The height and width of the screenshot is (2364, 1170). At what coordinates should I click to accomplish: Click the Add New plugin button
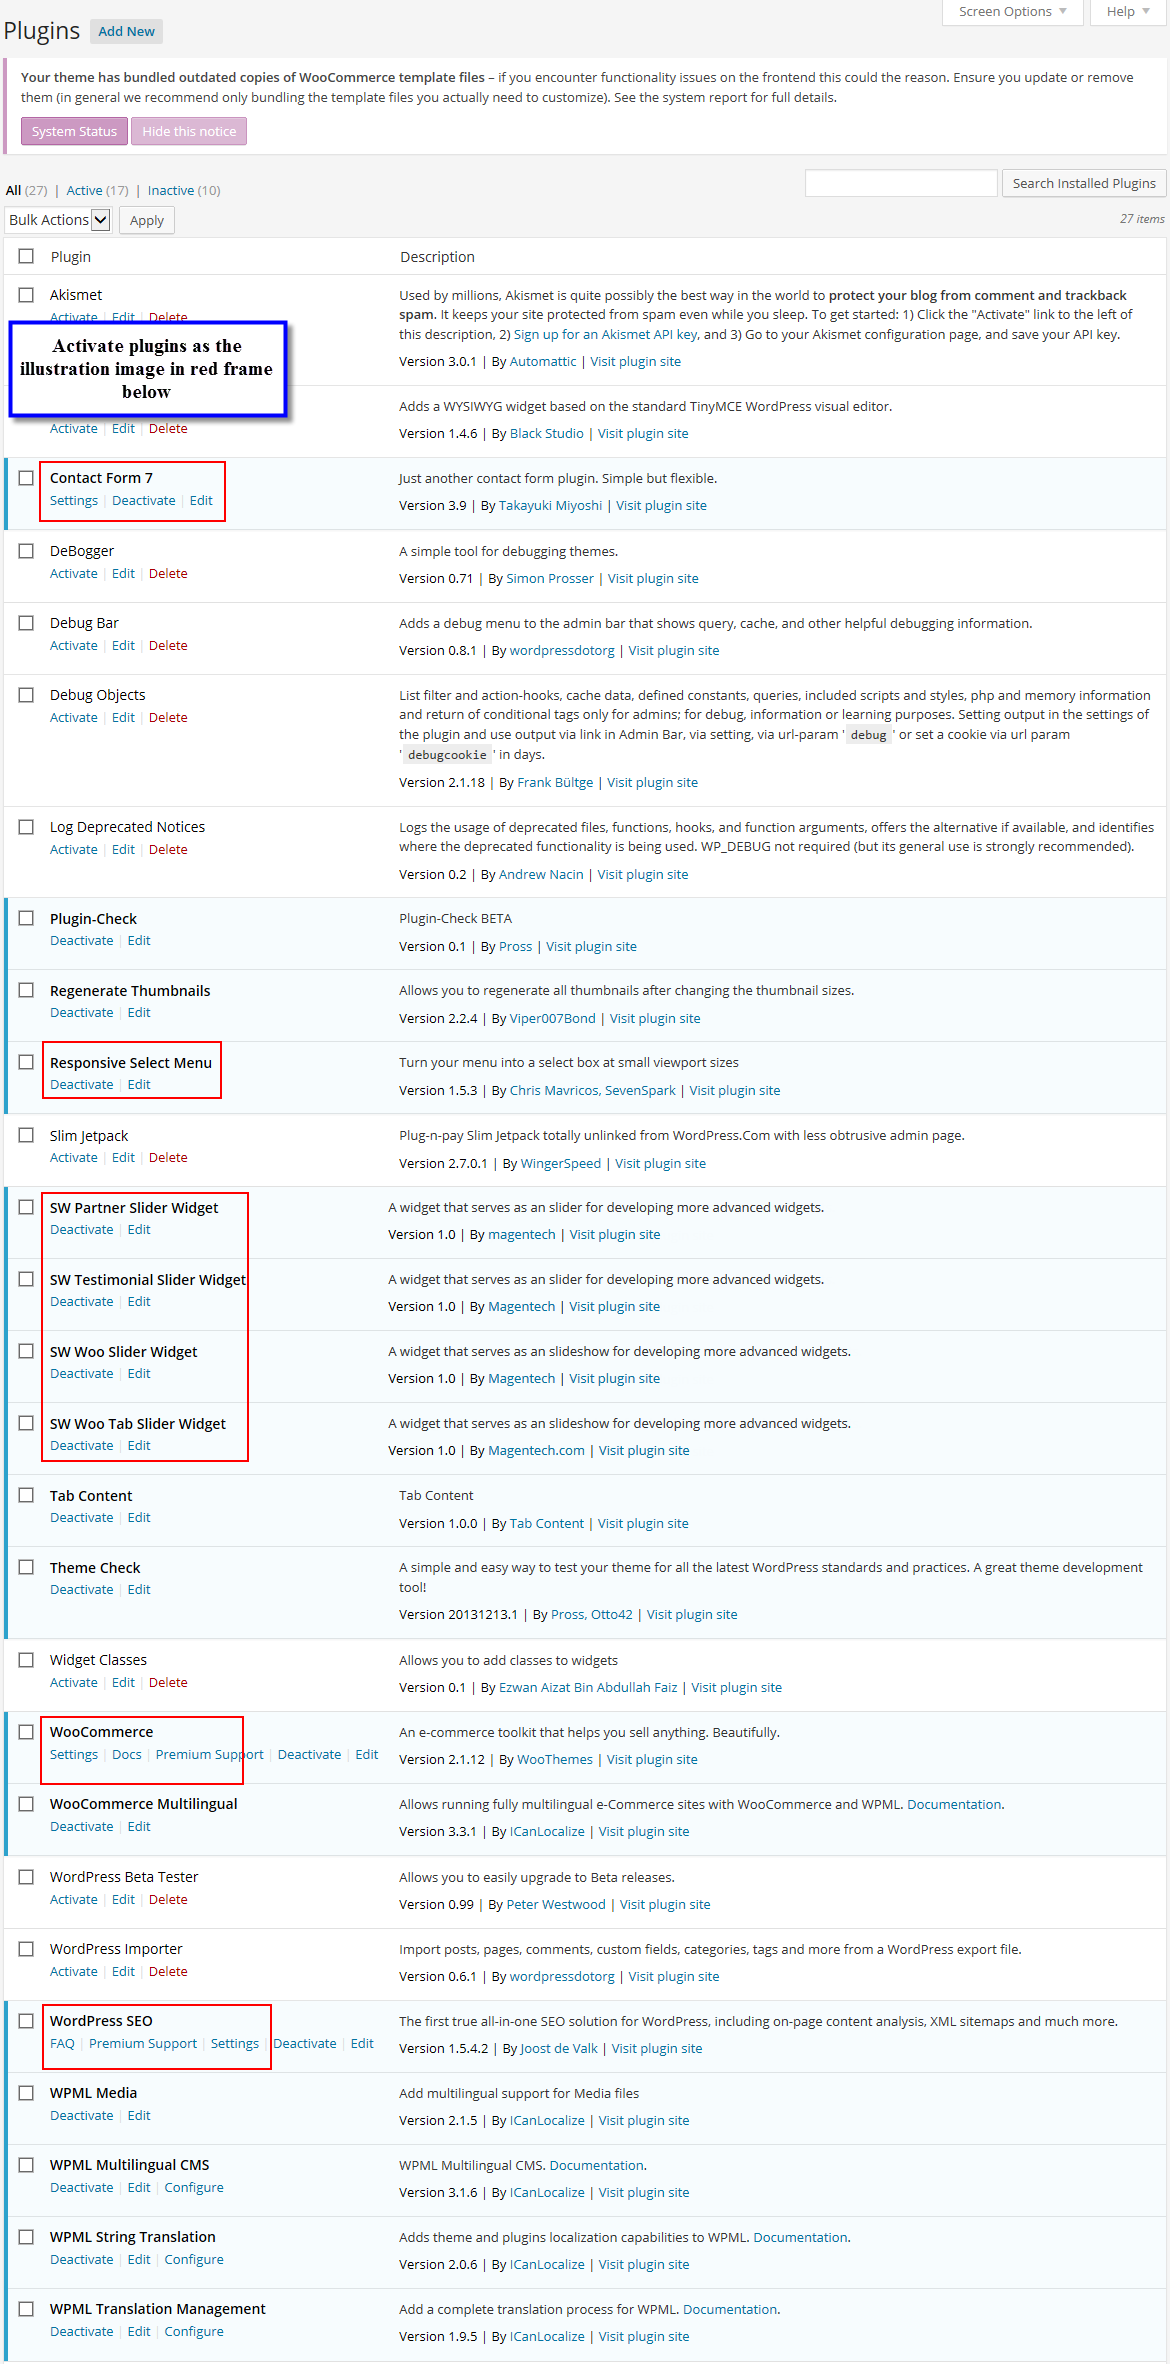126,31
